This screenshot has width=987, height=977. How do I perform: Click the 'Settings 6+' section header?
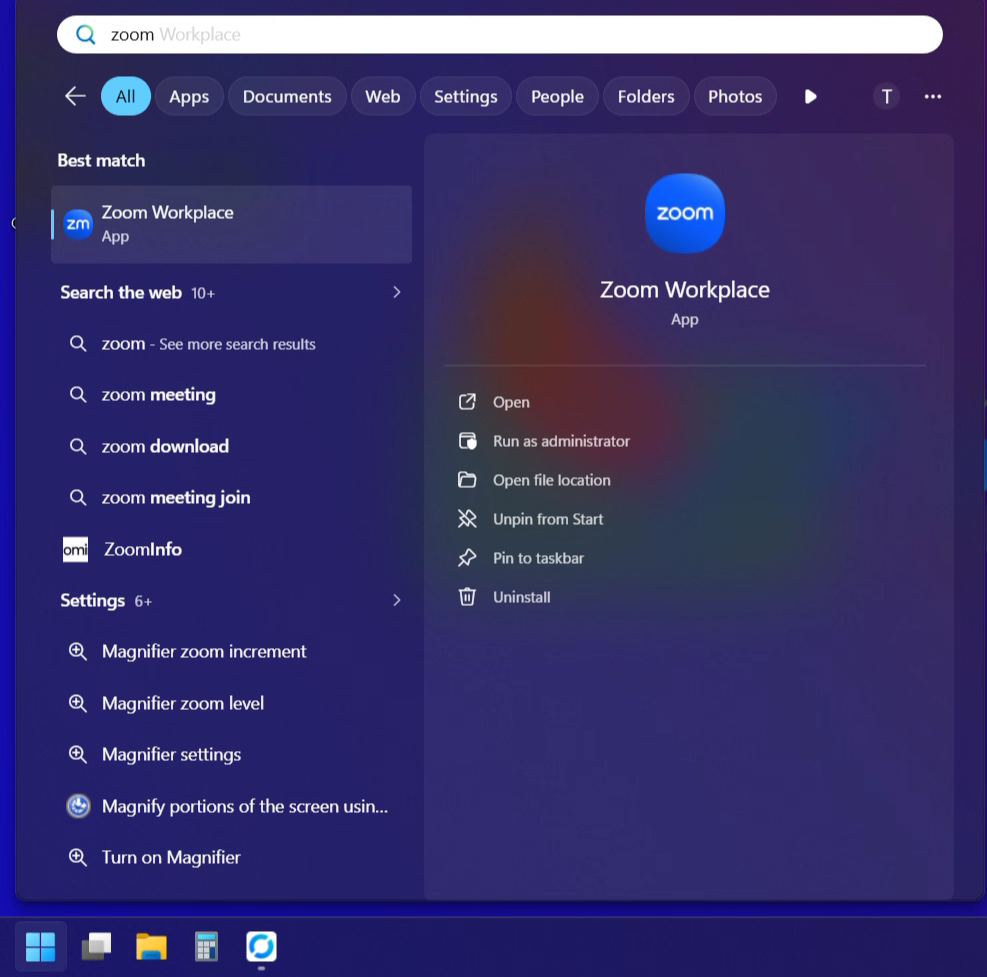point(106,601)
